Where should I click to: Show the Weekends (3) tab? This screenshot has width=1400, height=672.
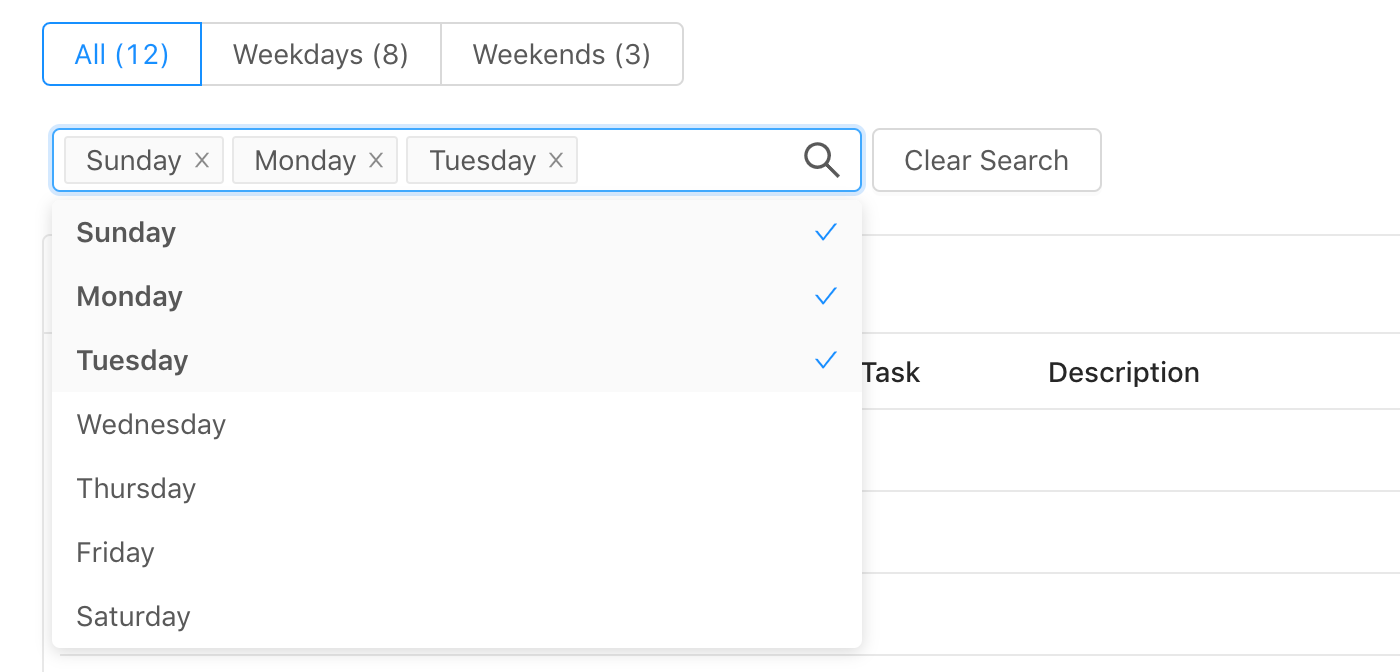[562, 54]
